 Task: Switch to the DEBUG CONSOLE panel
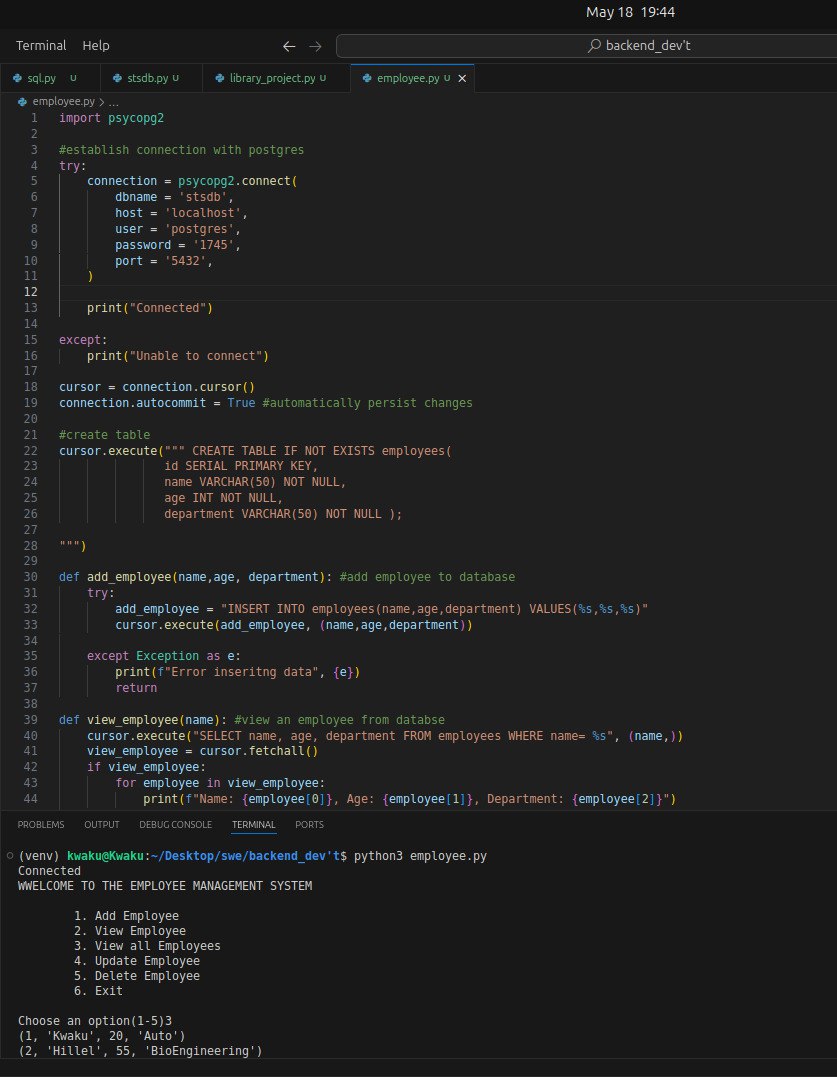pyautogui.click(x=175, y=824)
